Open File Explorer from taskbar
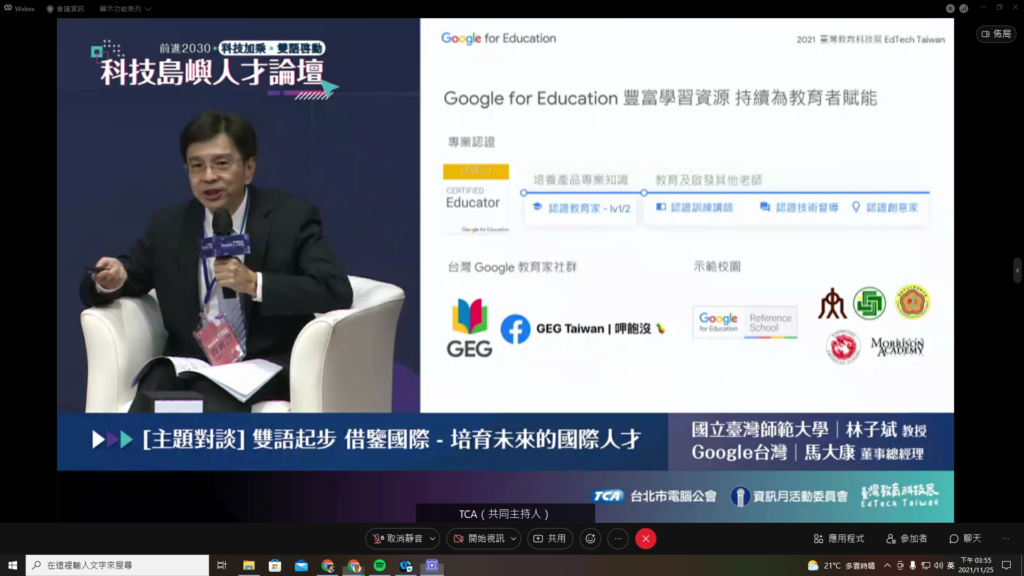The image size is (1024, 576). pyautogui.click(x=249, y=566)
